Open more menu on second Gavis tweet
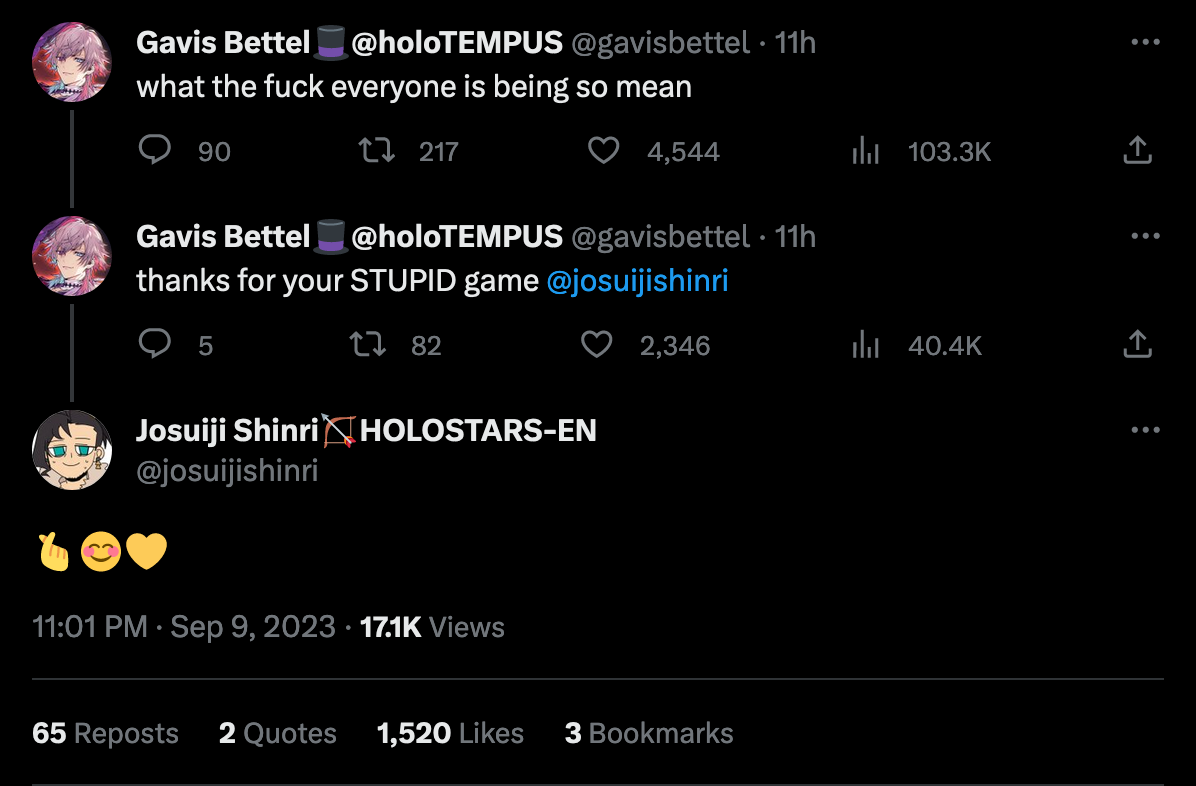This screenshot has height=786, width=1196. (x=1144, y=236)
